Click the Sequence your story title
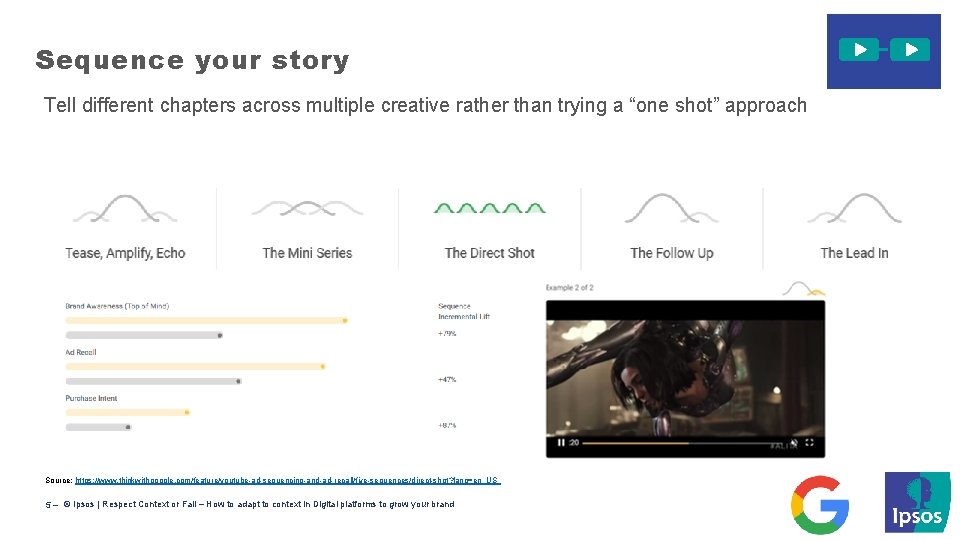 tap(192, 60)
